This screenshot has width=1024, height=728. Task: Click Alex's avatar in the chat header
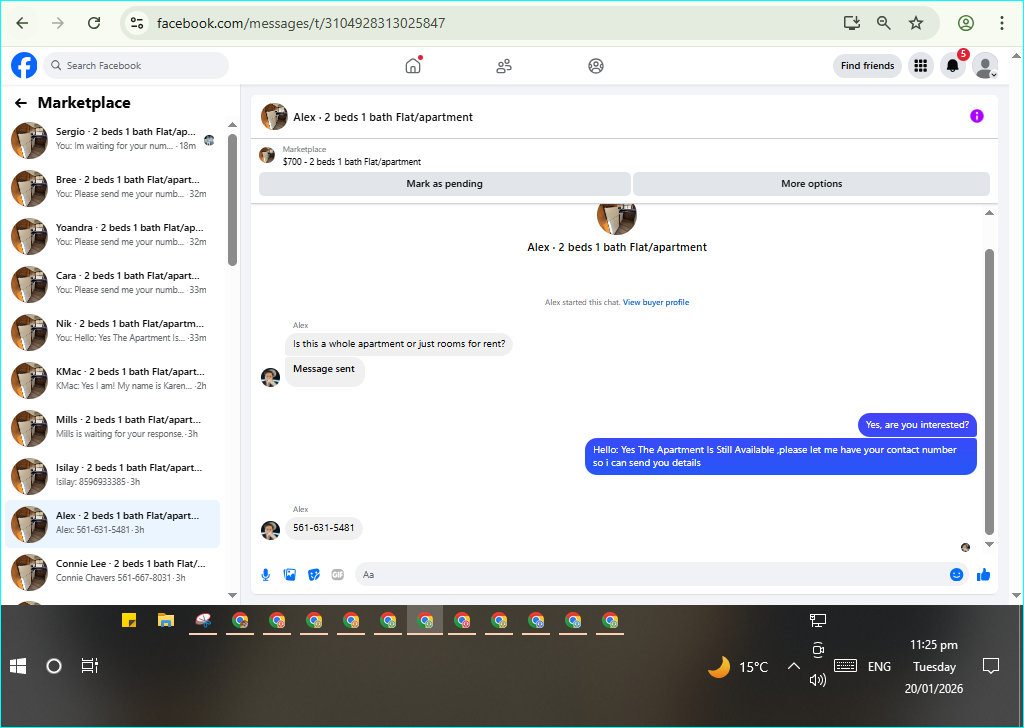tap(274, 117)
